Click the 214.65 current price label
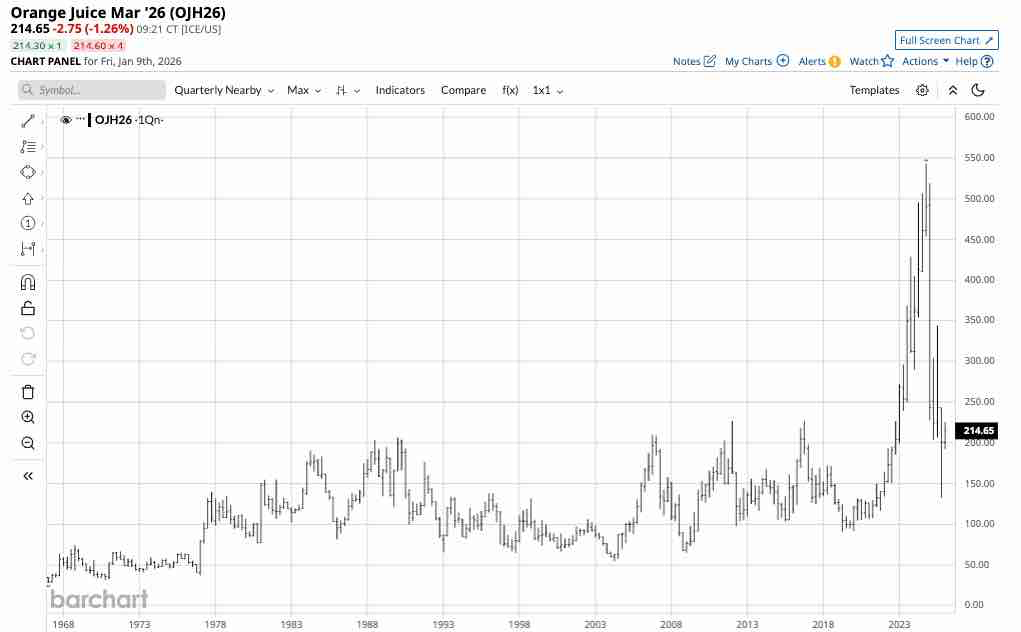Viewport: 1021px width, 632px height. pos(978,430)
